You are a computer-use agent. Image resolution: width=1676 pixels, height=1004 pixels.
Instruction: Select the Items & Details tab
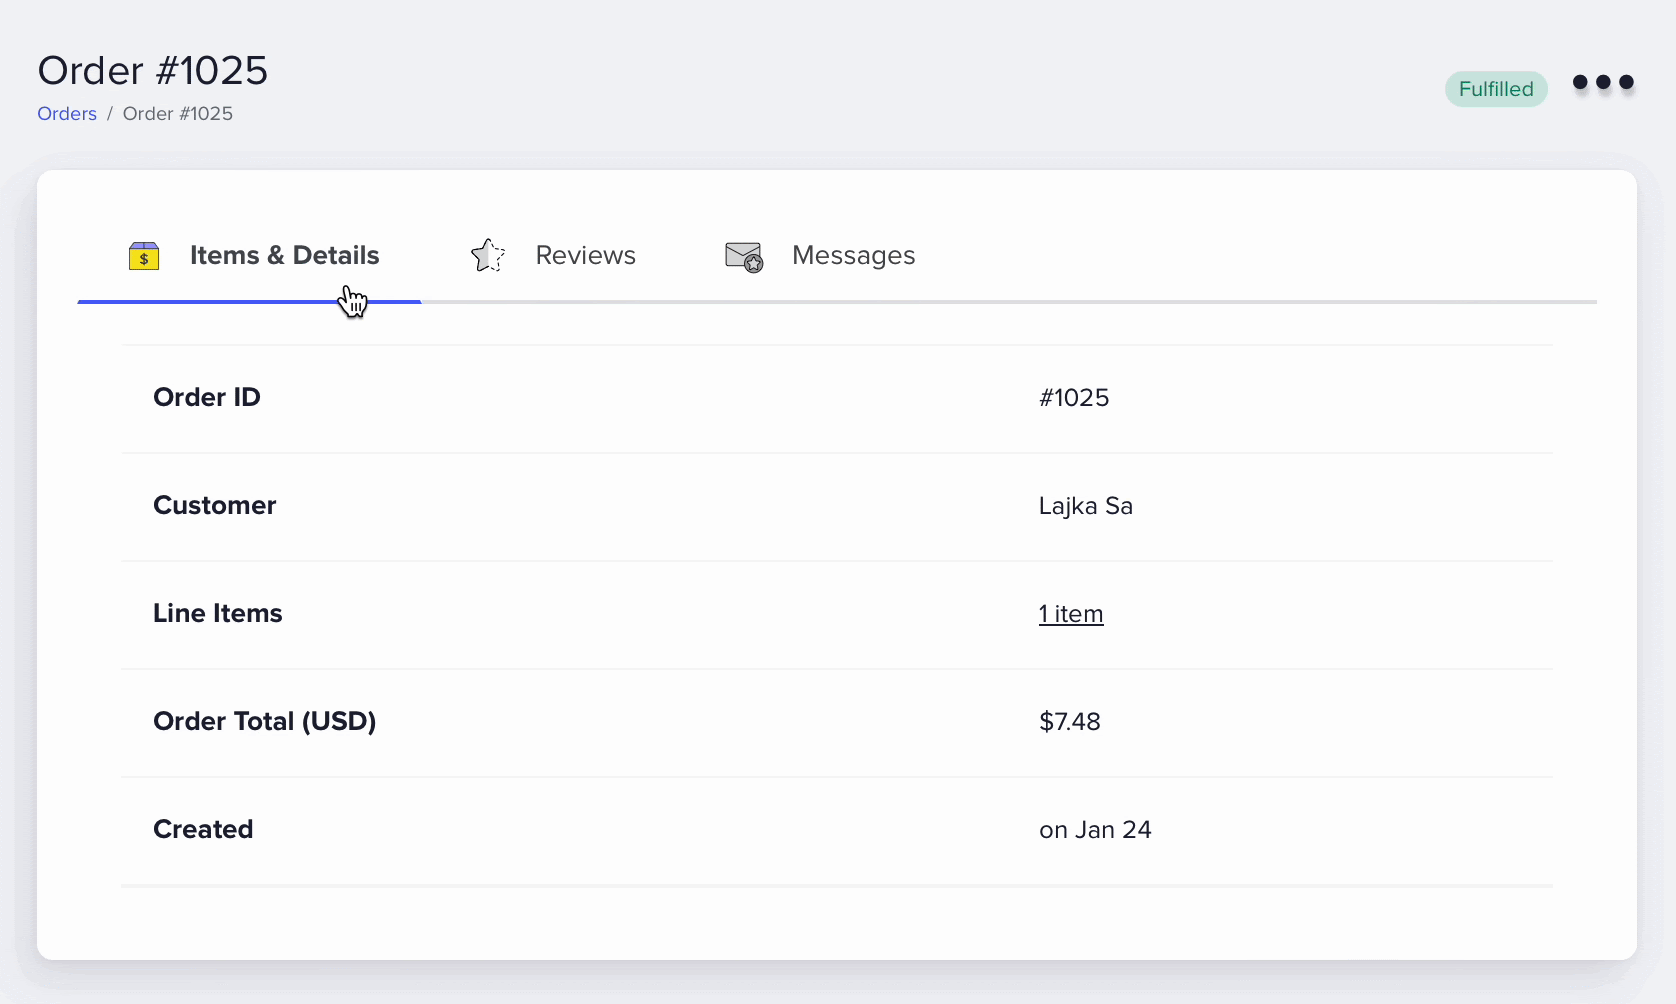click(283, 255)
